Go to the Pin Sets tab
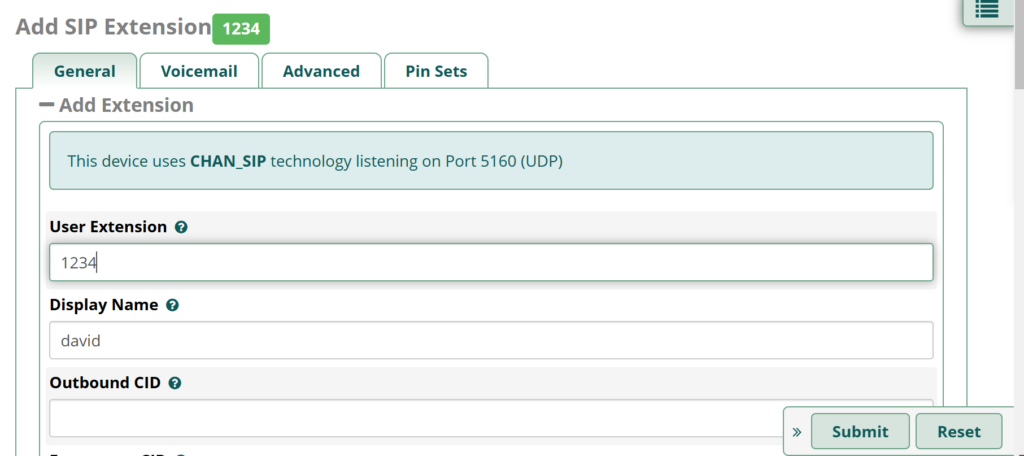 pos(436,71)
